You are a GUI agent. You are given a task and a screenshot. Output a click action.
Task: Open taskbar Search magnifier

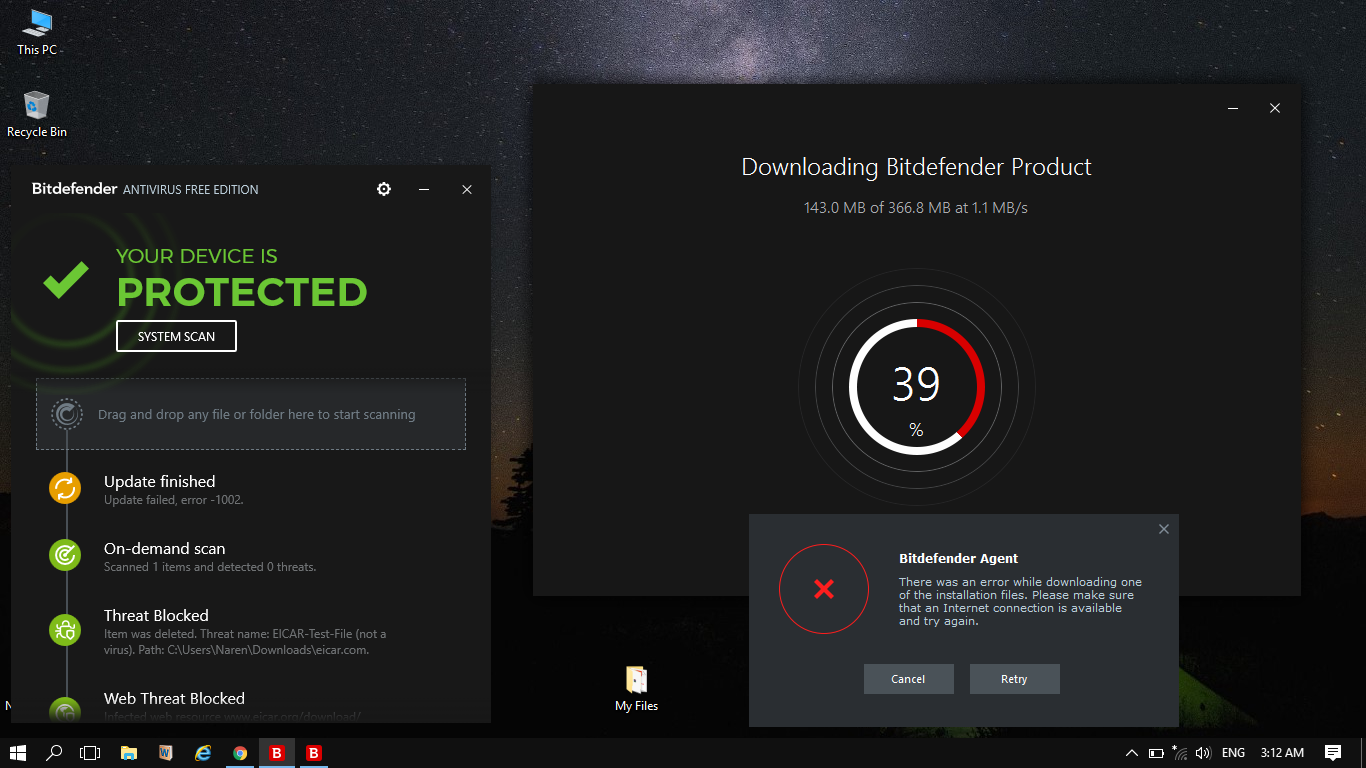pyautogui.click(x=55, y=753)
